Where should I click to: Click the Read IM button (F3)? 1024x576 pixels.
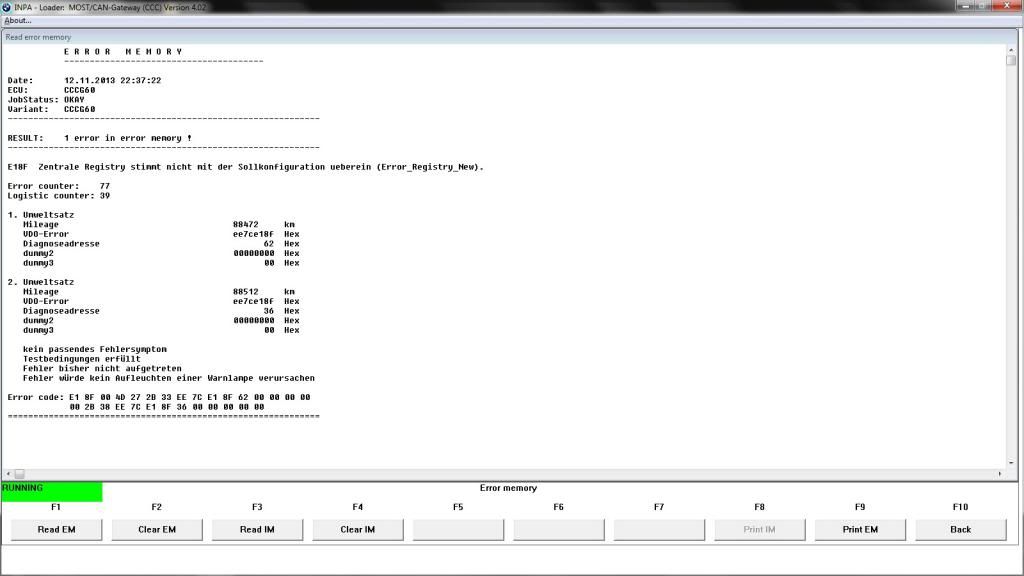click(256, 529)
